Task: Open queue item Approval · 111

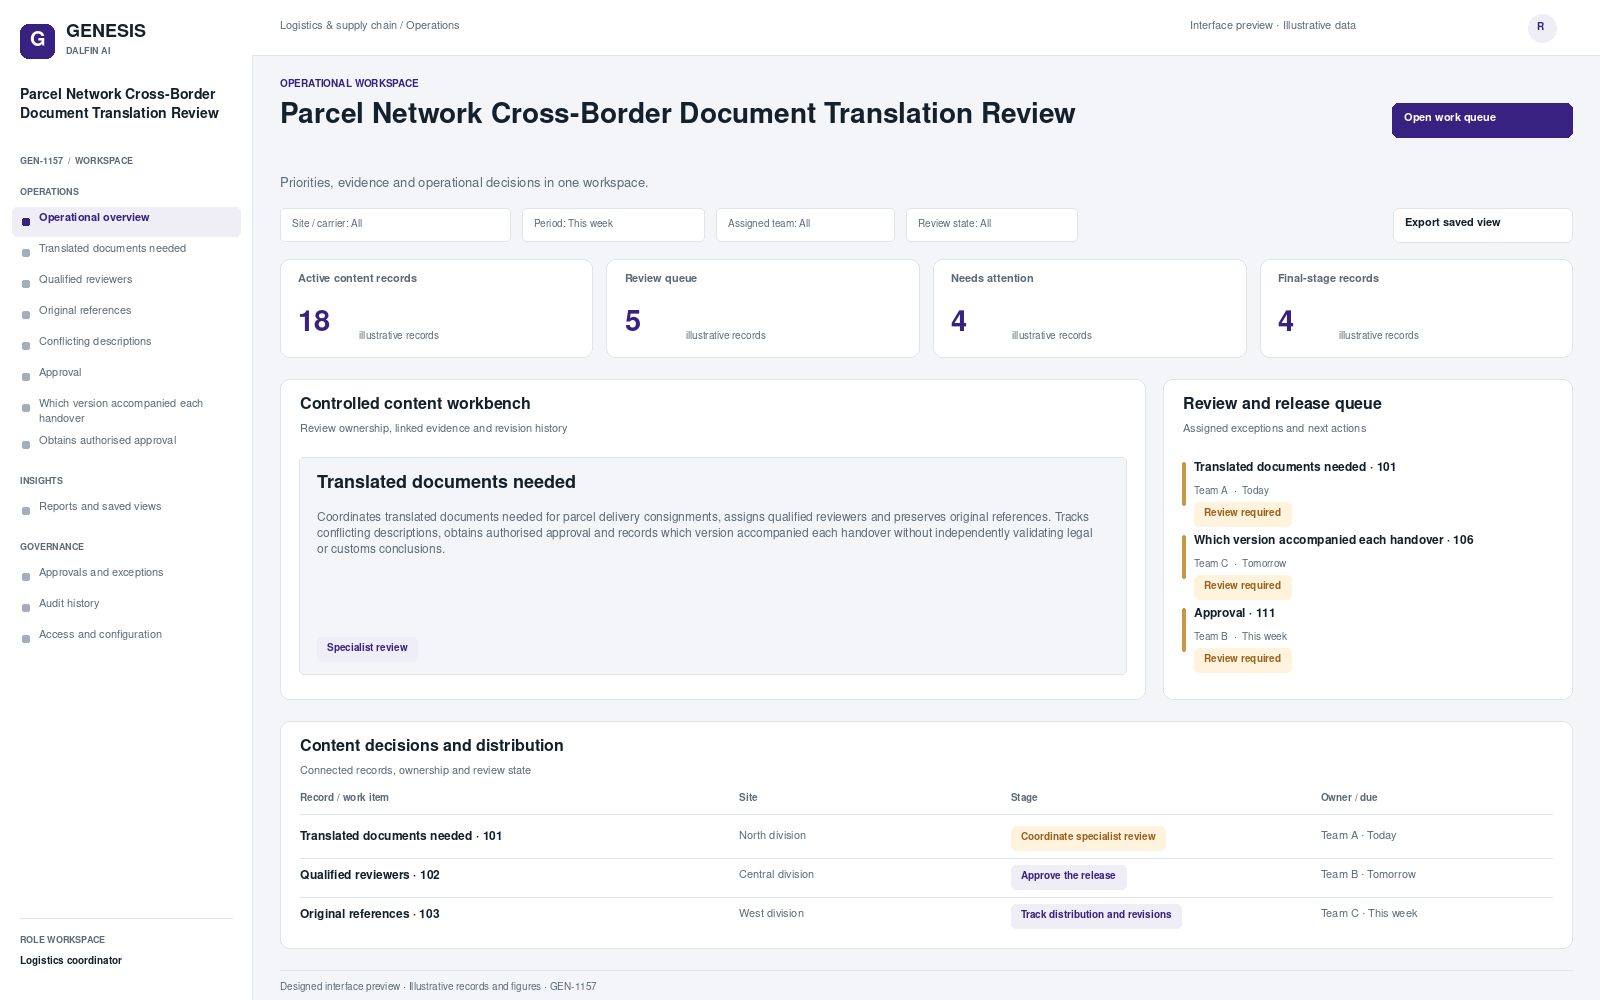Action: 1234,613
